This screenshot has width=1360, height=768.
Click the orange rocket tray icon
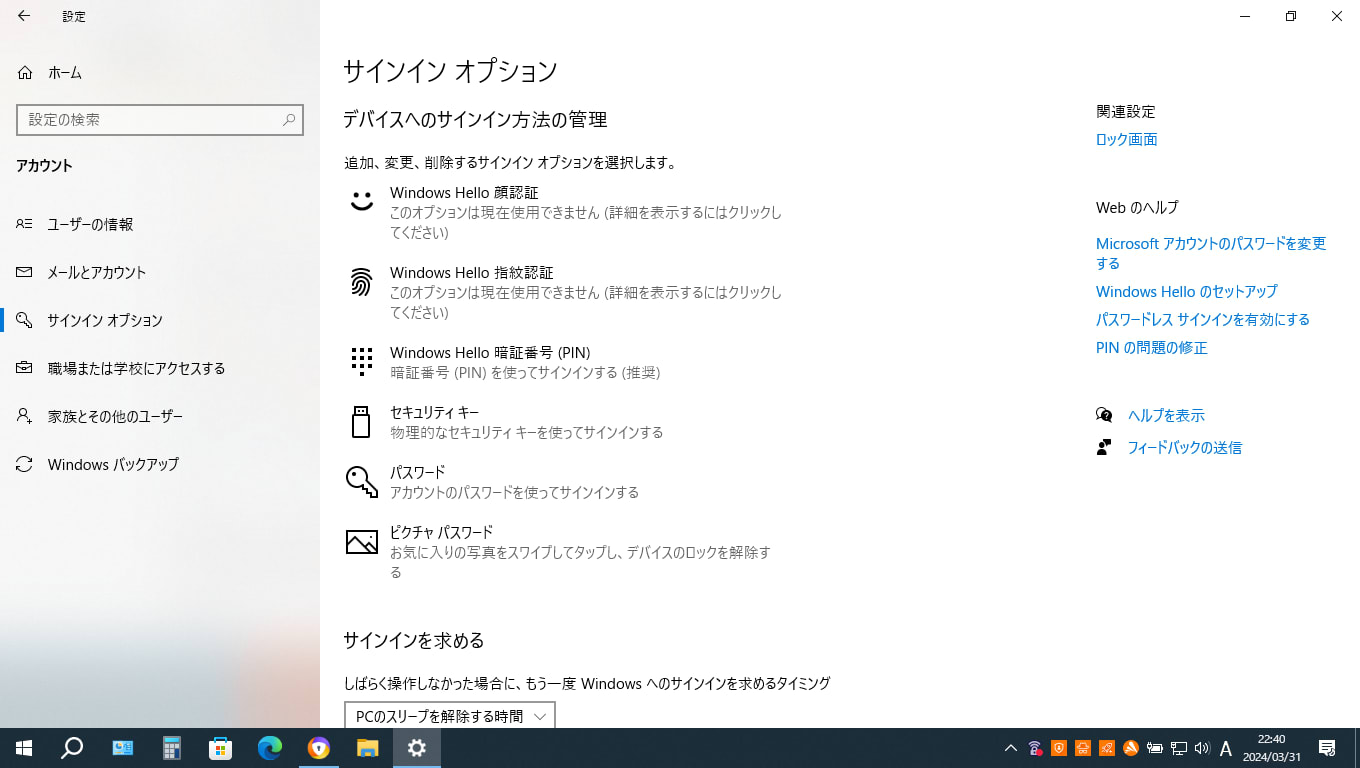tap(1107, 748)
